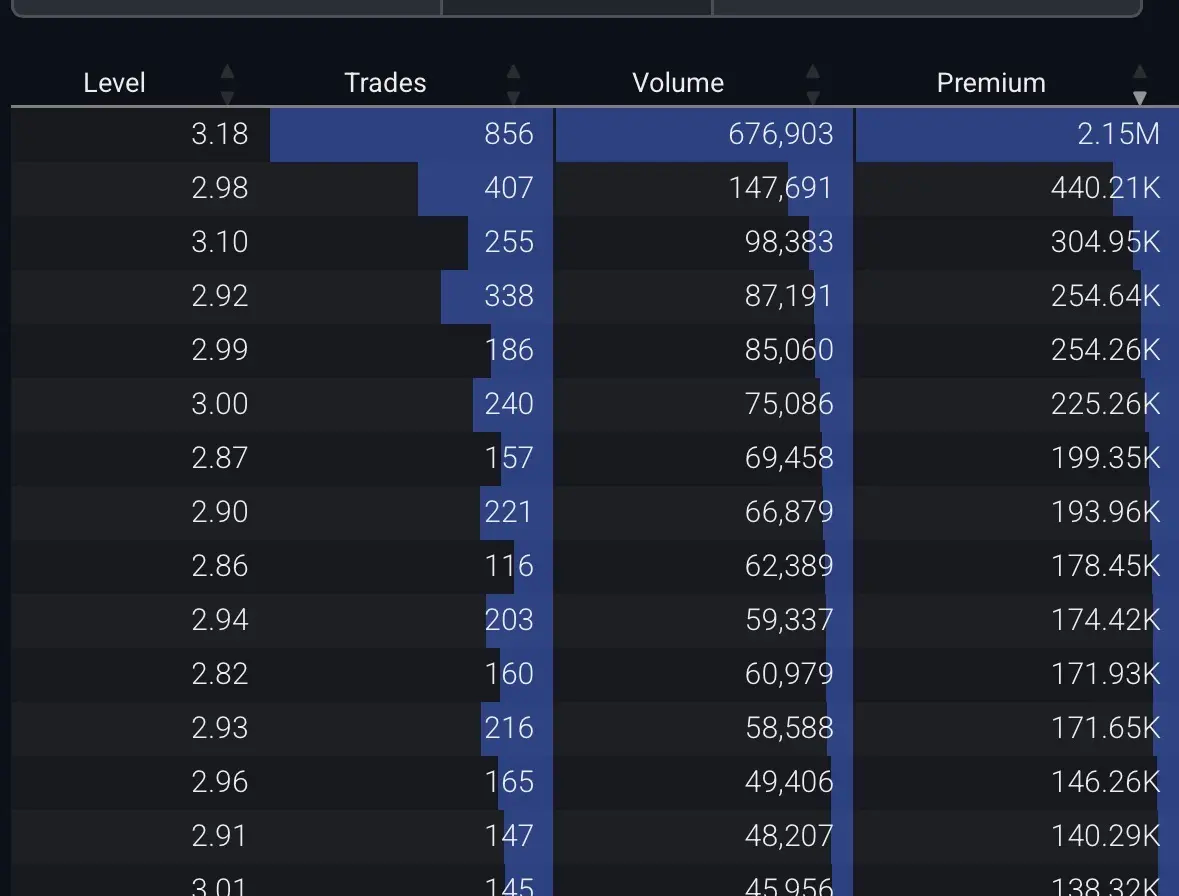The image size is (1179, 896).
Task: Click the 216 trades value
Action: (x=509, y=728)
